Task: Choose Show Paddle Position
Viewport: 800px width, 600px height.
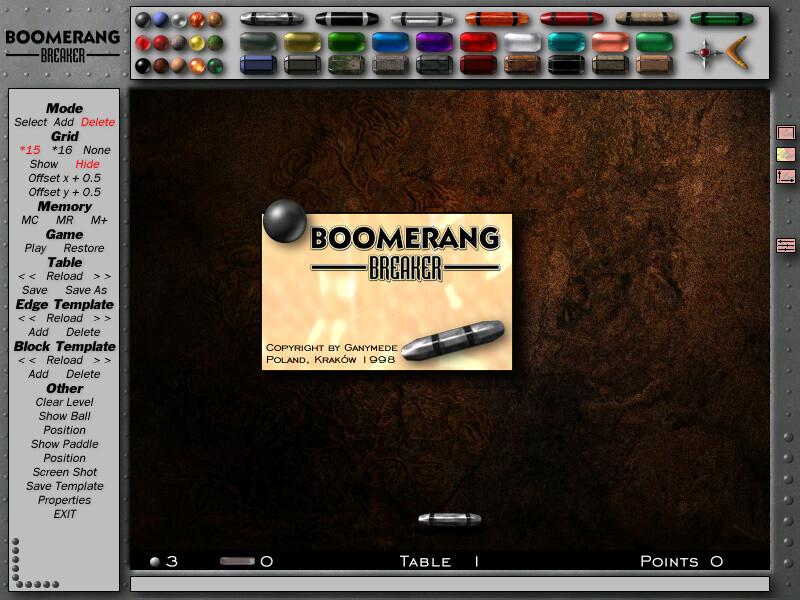Action: 64,451
